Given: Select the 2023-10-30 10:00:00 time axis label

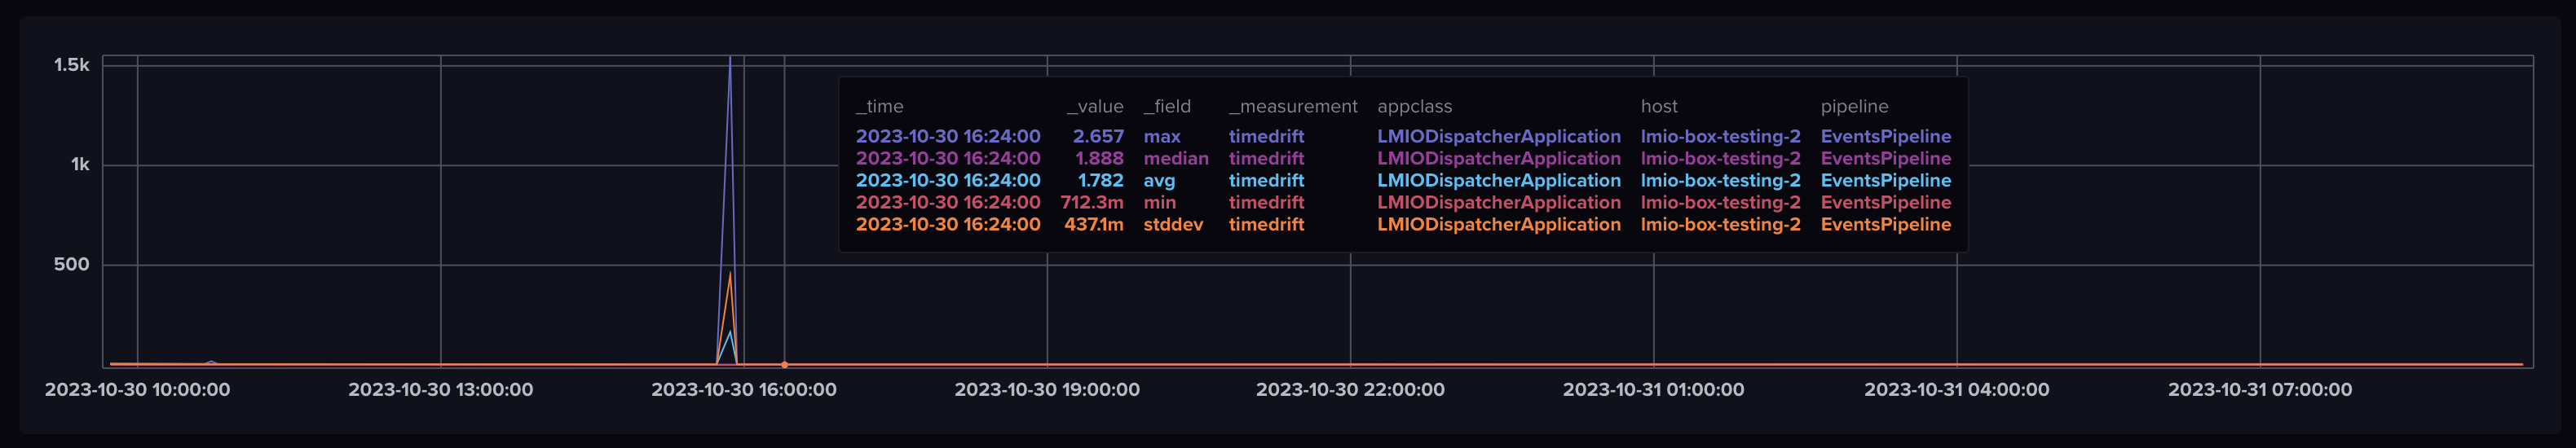Looking at the screenshot, I should 137,390.
